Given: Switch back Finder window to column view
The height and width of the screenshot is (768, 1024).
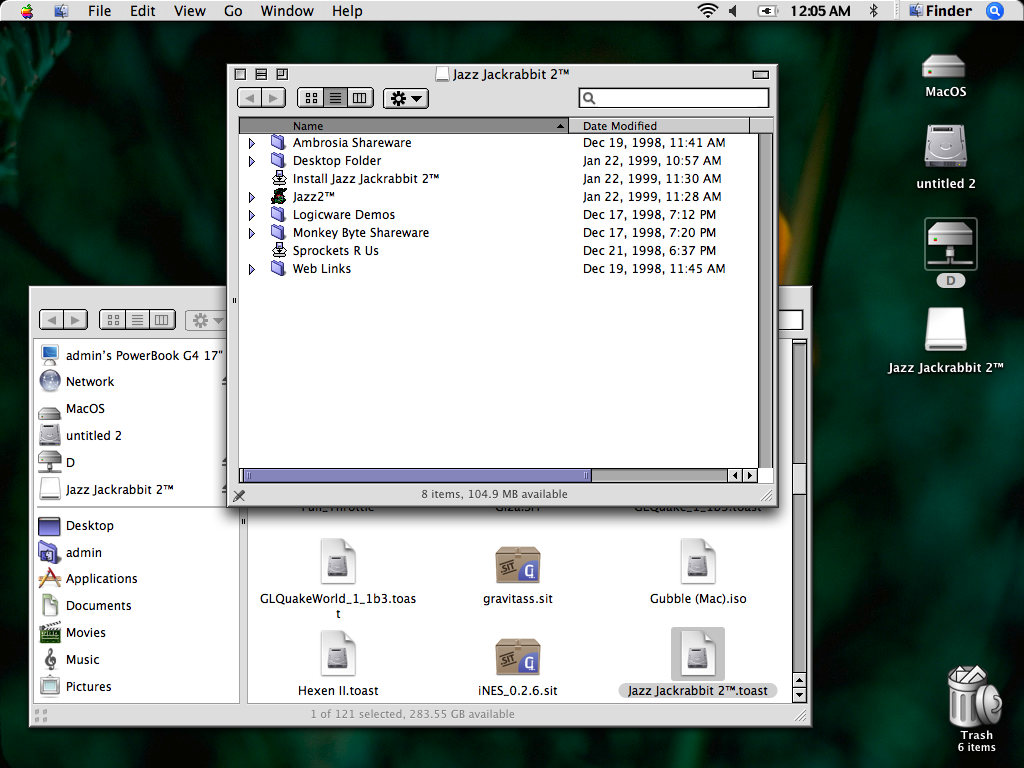Looking at the screenshot, I should pyautogui.click(x=162, y=319).
